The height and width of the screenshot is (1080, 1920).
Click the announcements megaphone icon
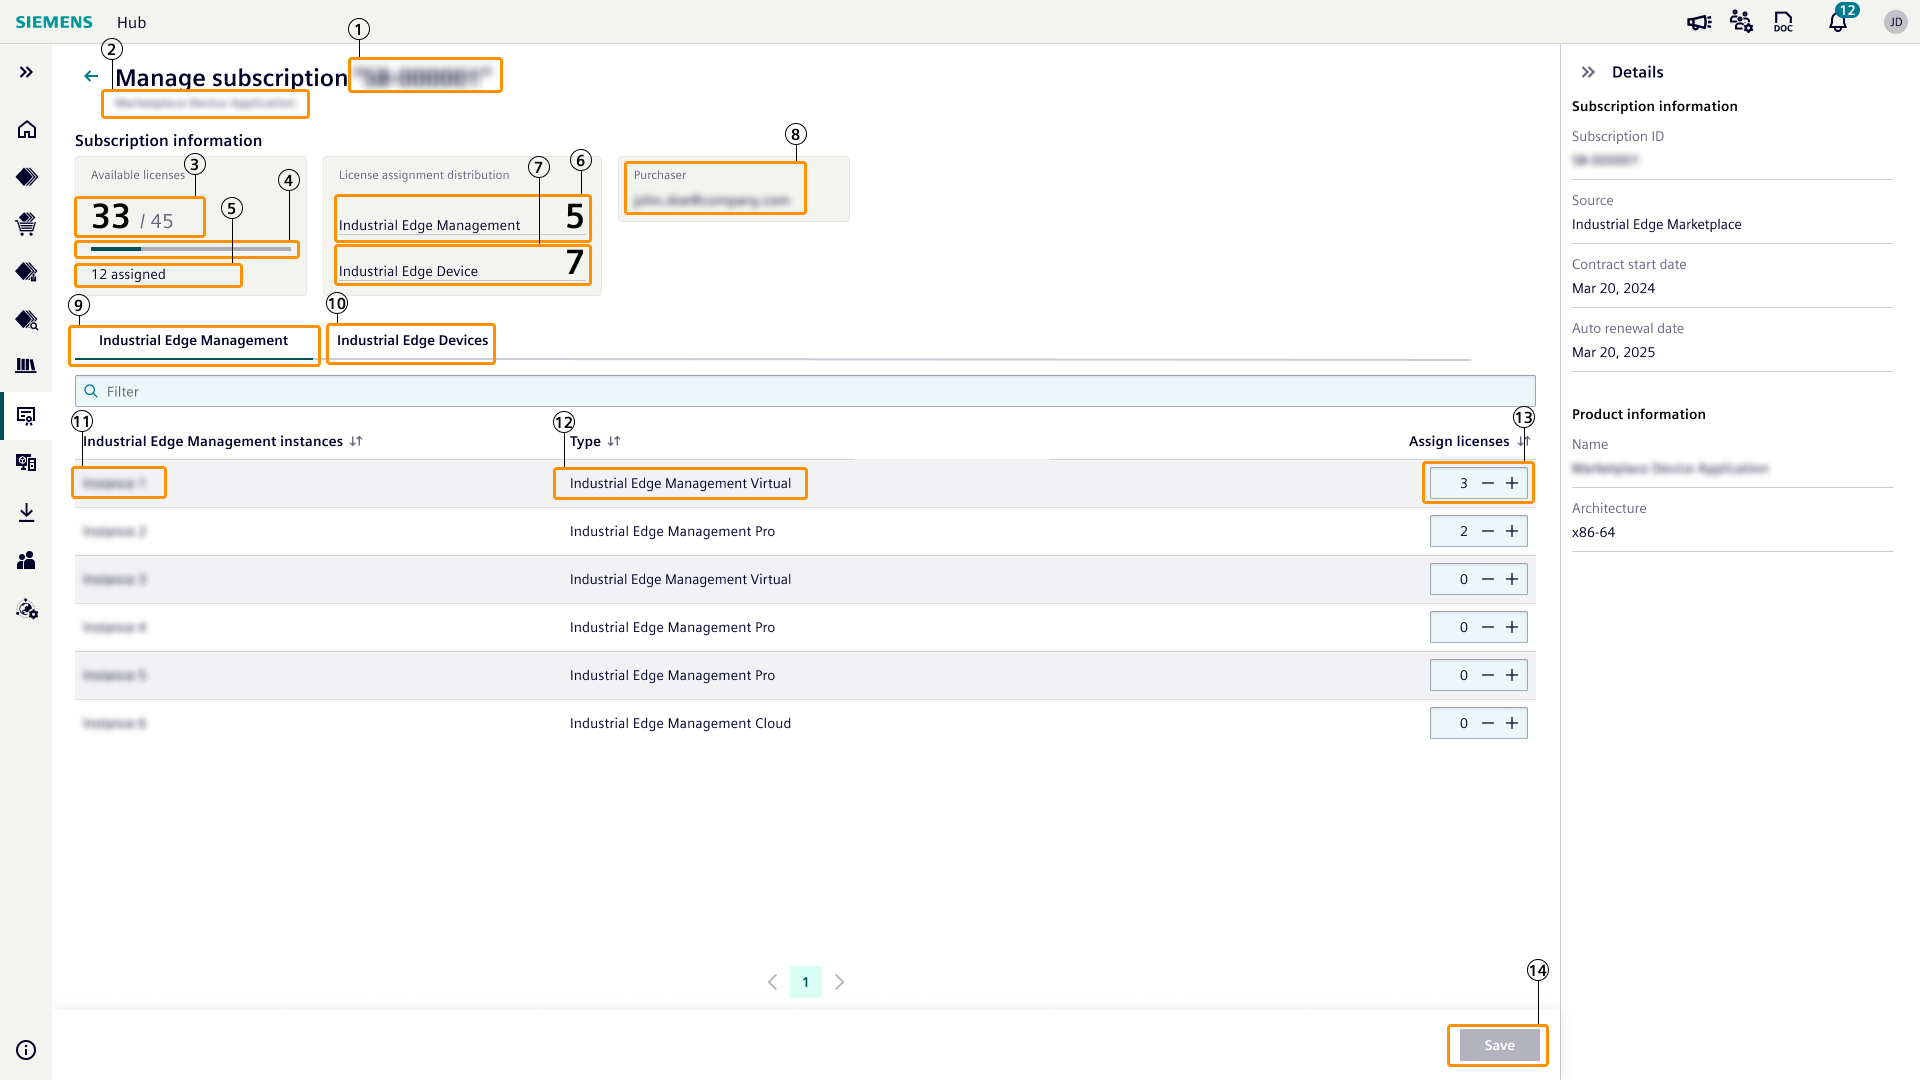(1699, 22)
